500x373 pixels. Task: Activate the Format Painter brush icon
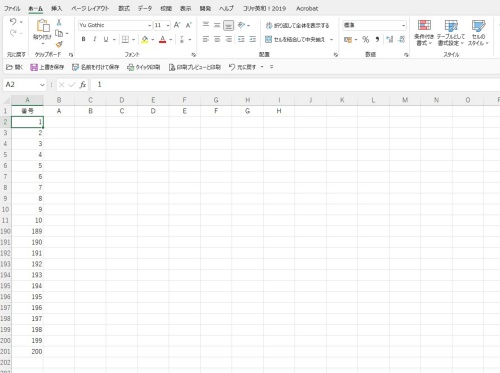click(59, 44)
